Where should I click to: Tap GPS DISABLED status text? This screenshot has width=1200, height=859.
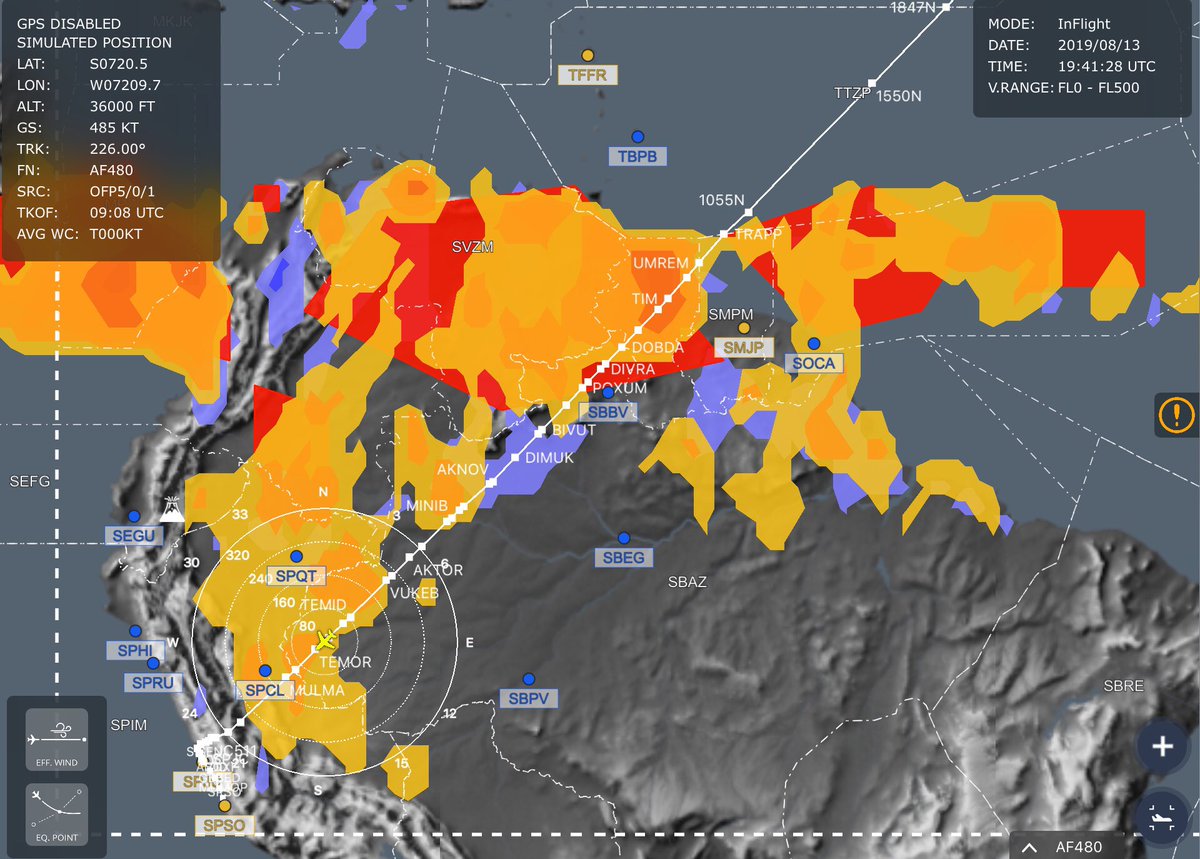click(x=69, y=23)
